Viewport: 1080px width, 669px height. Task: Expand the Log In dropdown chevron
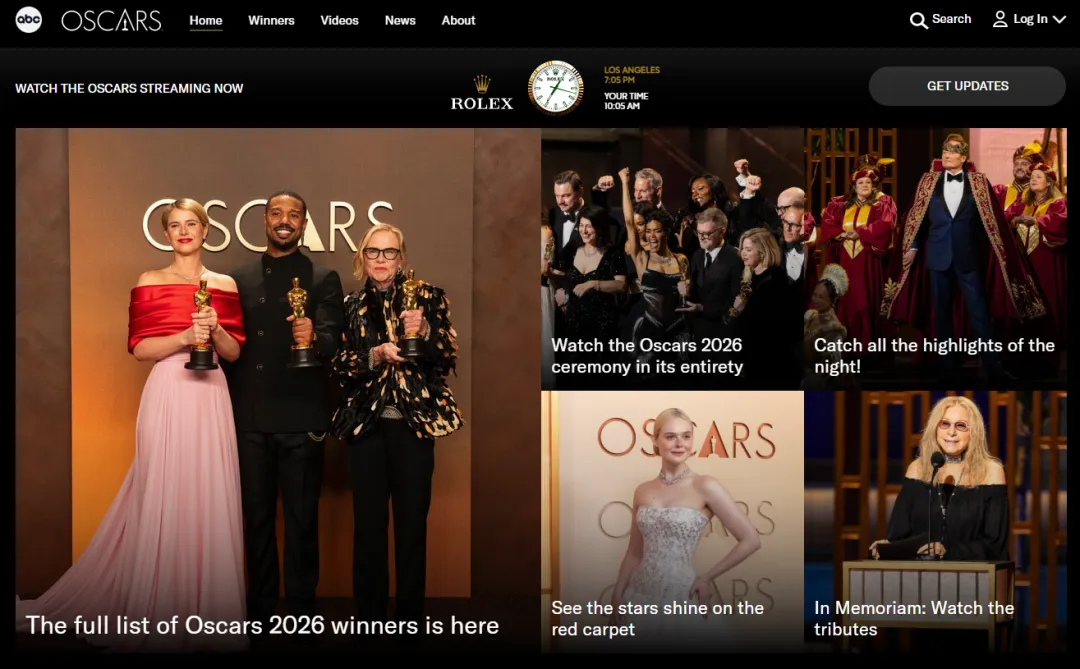coord(1059,20)
